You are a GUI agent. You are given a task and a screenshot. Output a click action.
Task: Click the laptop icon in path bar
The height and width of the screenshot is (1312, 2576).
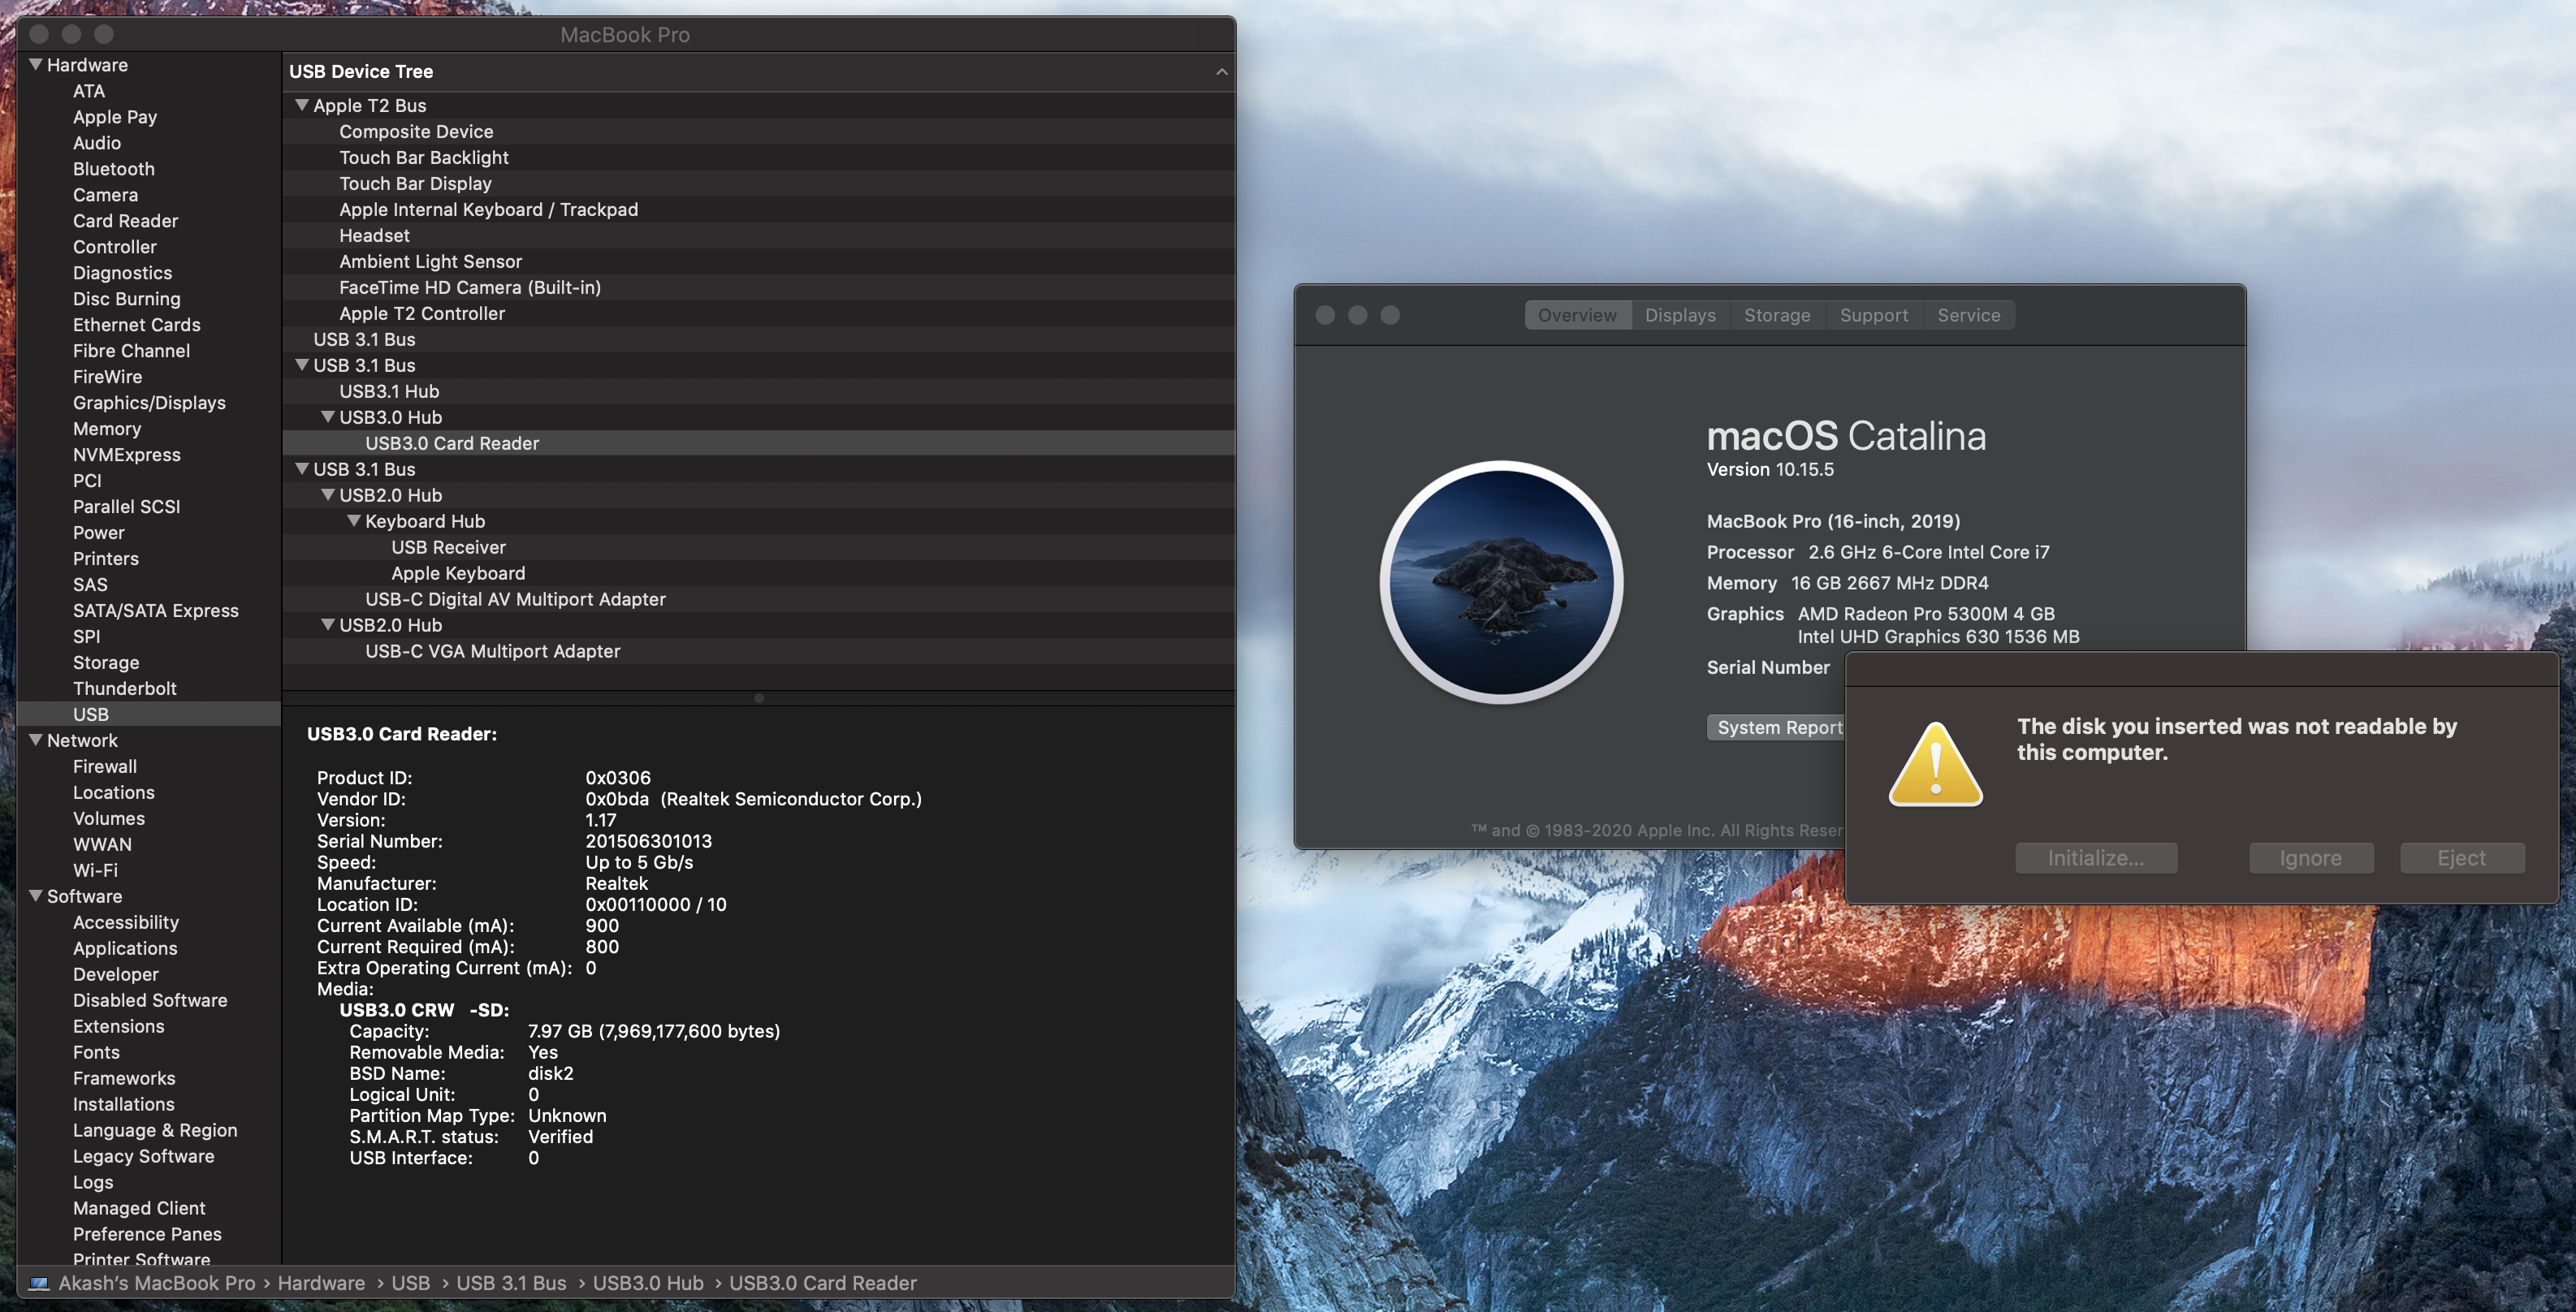click(x=39, y=1283)
